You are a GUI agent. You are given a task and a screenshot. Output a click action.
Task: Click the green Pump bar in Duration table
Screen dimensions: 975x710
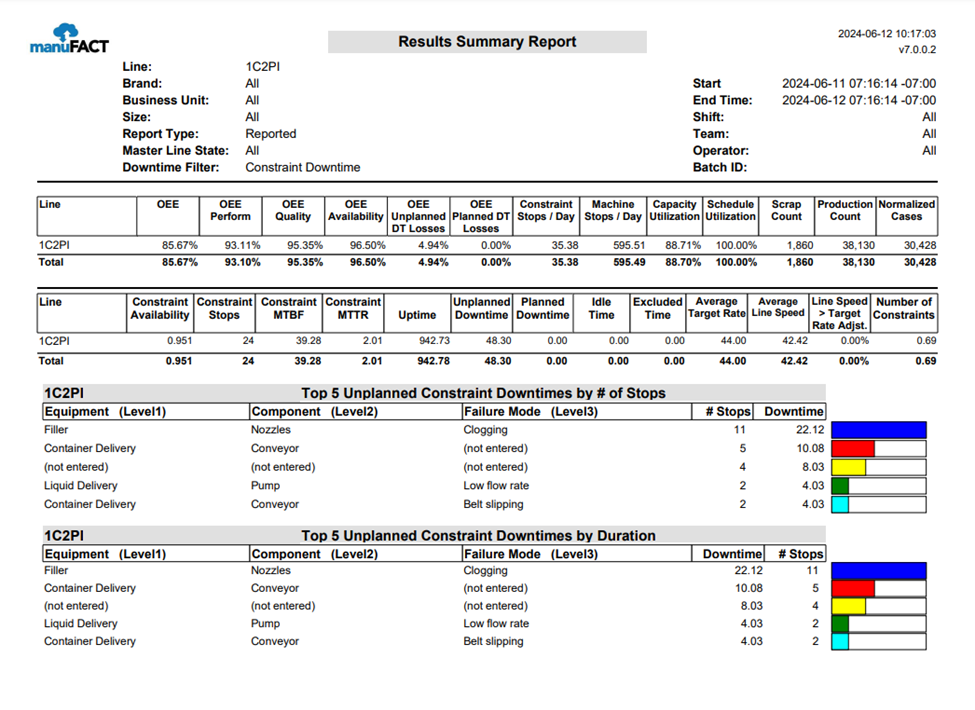[840, 624]
